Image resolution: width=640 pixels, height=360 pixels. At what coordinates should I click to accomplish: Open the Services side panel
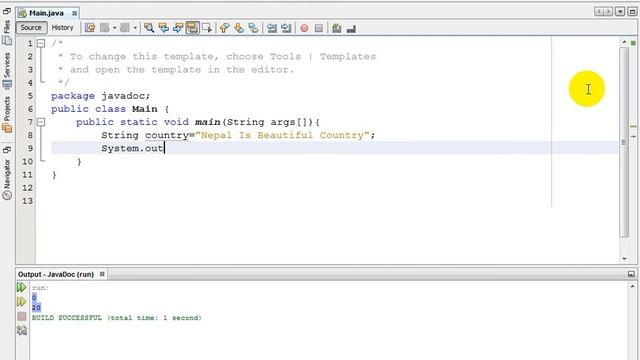7,71
